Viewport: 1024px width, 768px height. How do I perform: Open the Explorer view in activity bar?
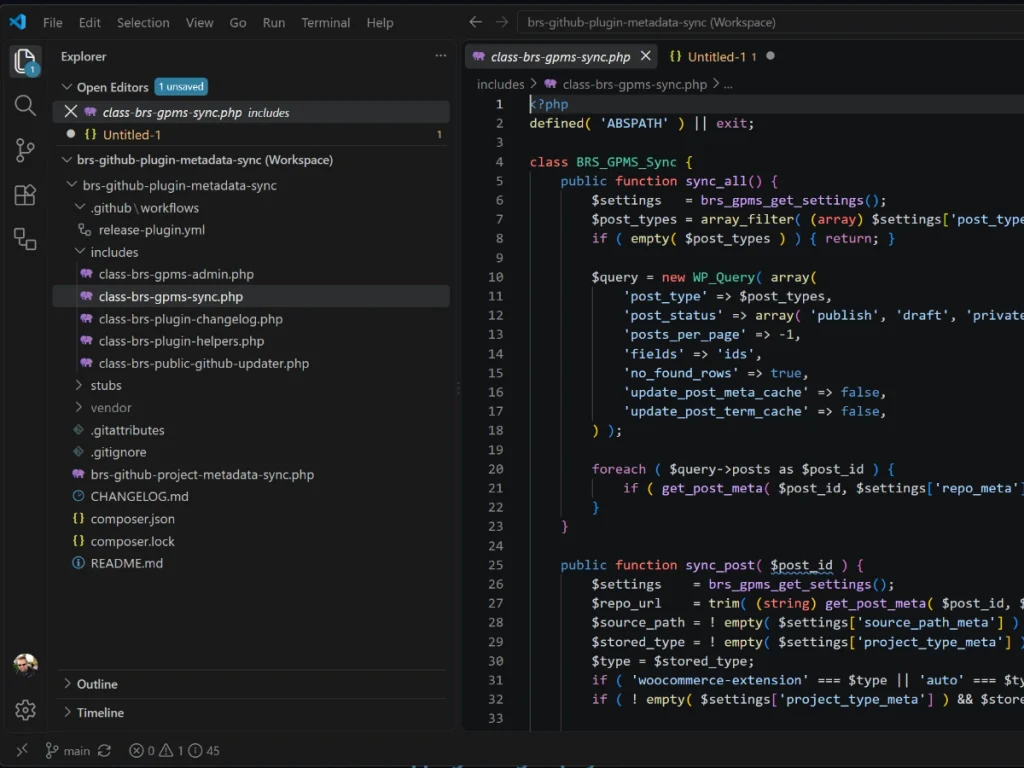pos(25,61)
